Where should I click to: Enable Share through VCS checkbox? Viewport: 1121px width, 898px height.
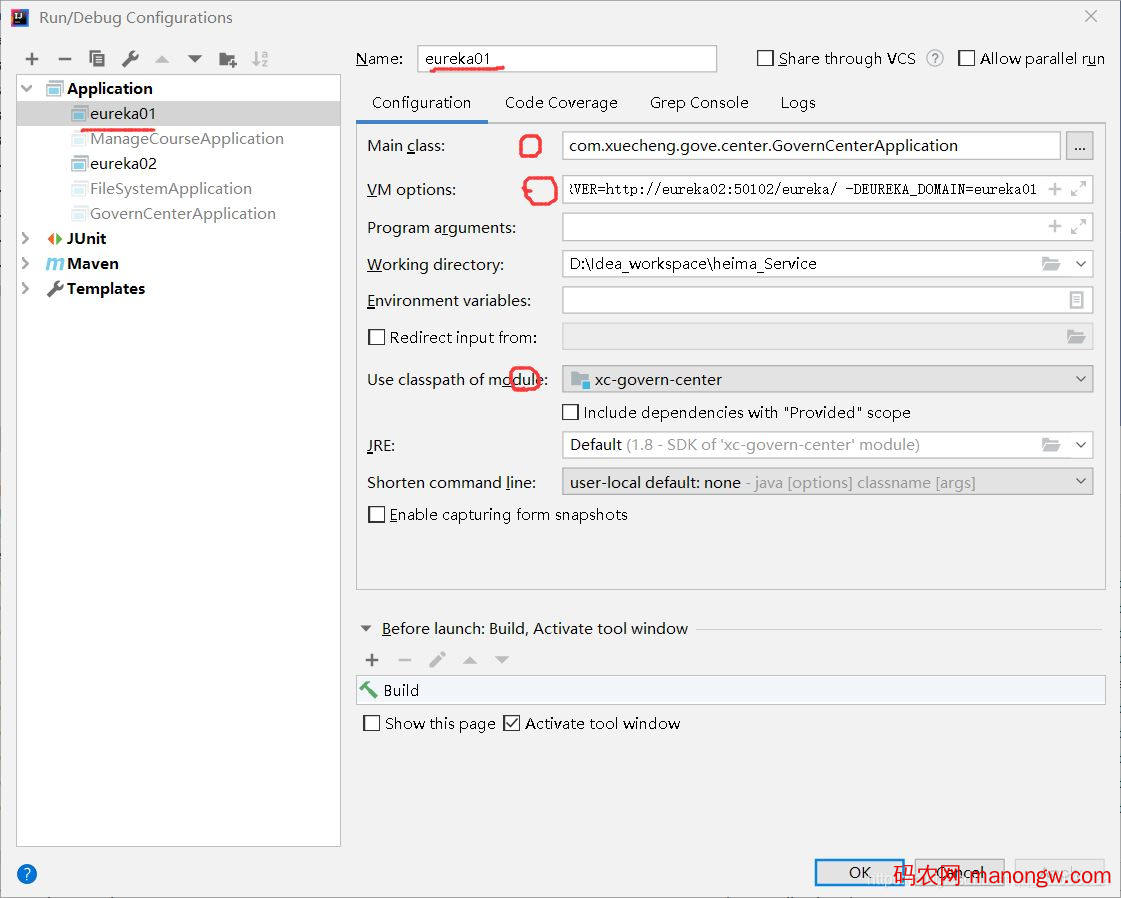pos(766,59)
